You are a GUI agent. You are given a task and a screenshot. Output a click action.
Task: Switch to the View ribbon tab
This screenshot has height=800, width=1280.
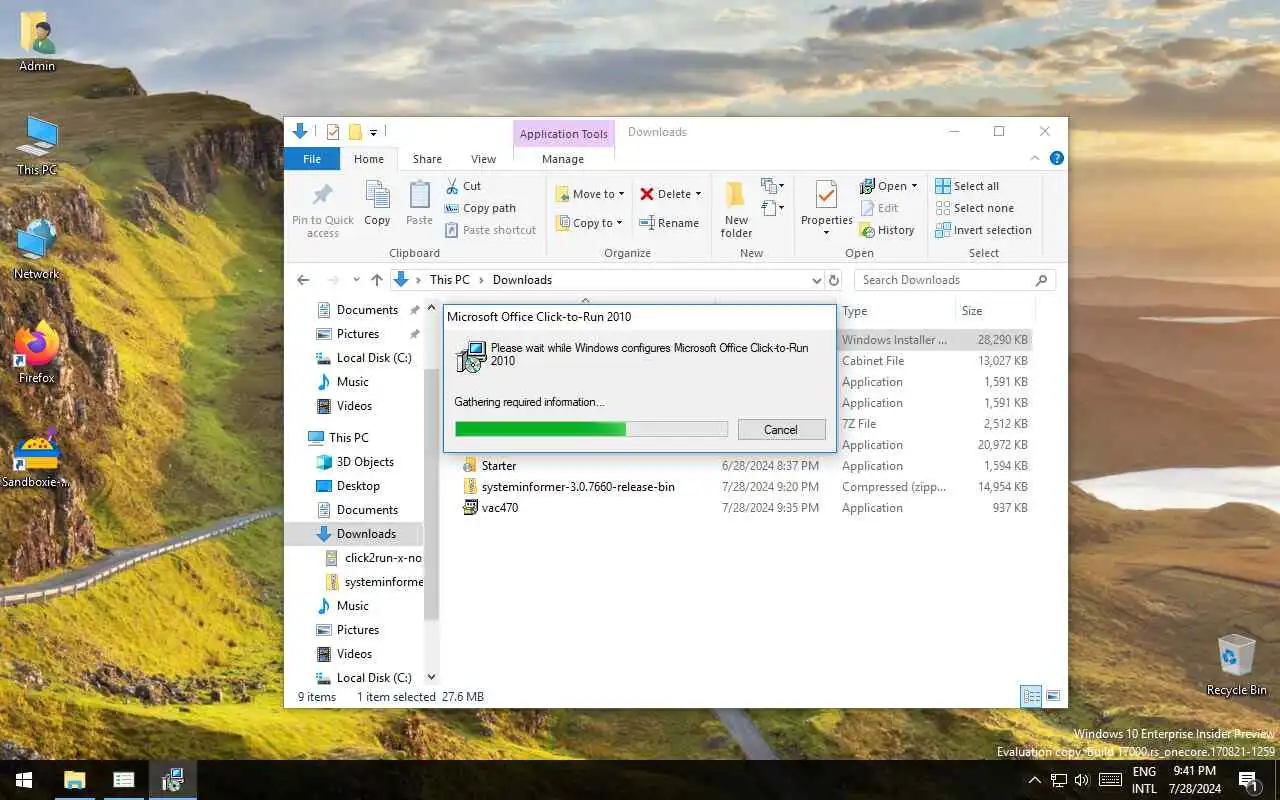[x=483, y=159]
